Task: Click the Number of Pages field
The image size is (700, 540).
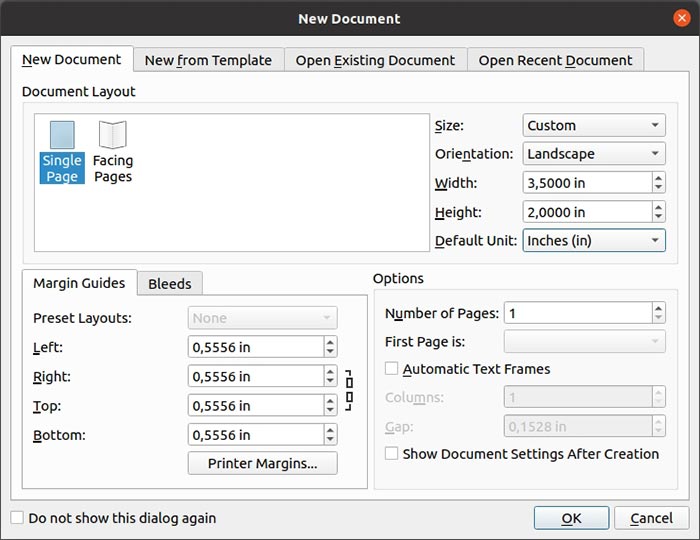Action: 578,313
